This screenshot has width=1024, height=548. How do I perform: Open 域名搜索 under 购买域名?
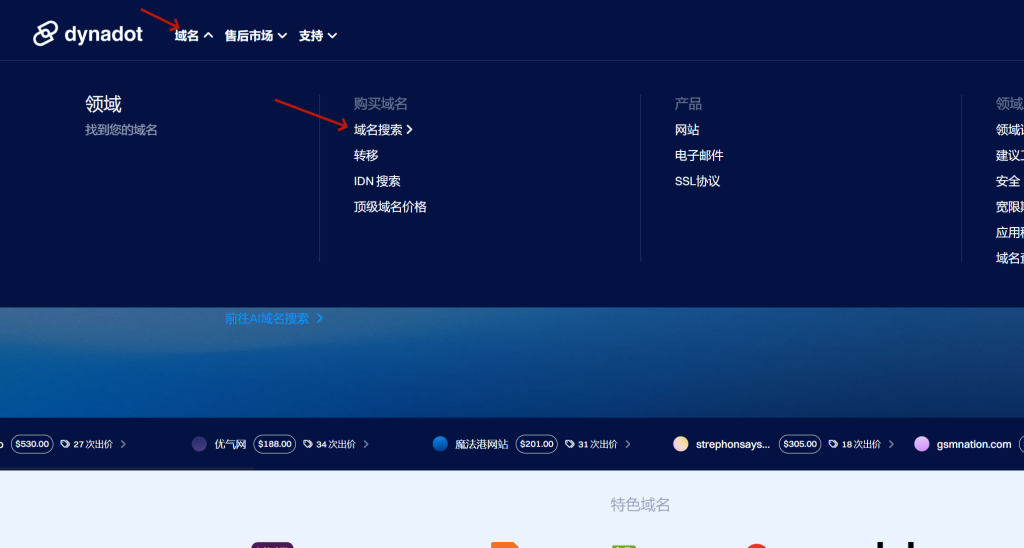[378, 130]
